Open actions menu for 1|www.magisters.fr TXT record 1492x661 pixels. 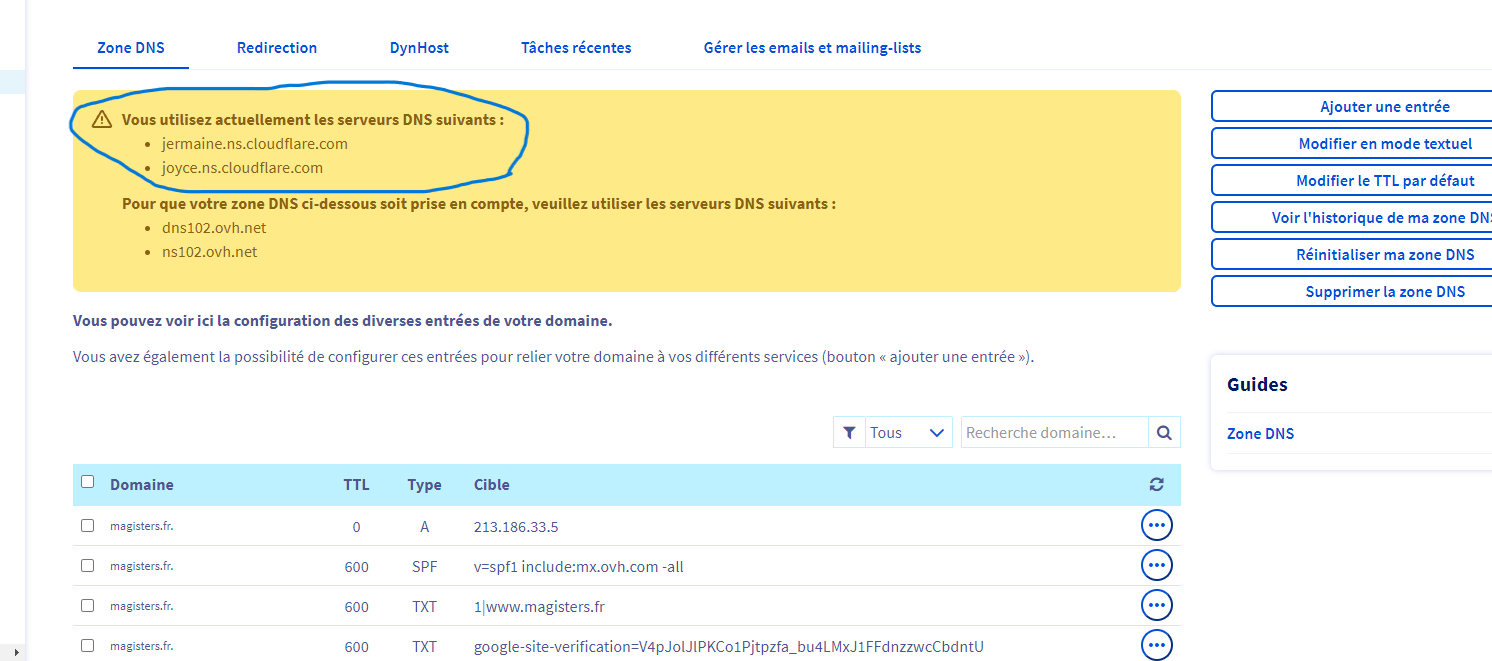tap(1157, 605)
